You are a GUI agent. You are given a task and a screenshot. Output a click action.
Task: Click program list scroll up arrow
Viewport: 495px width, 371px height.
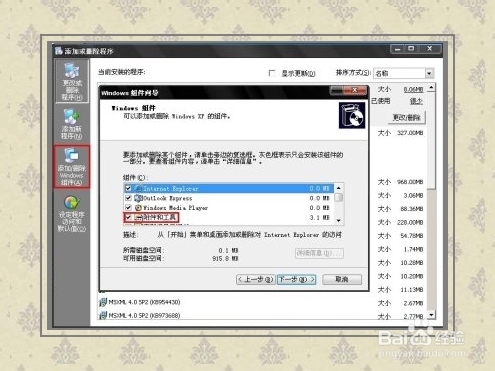(431, 88)
